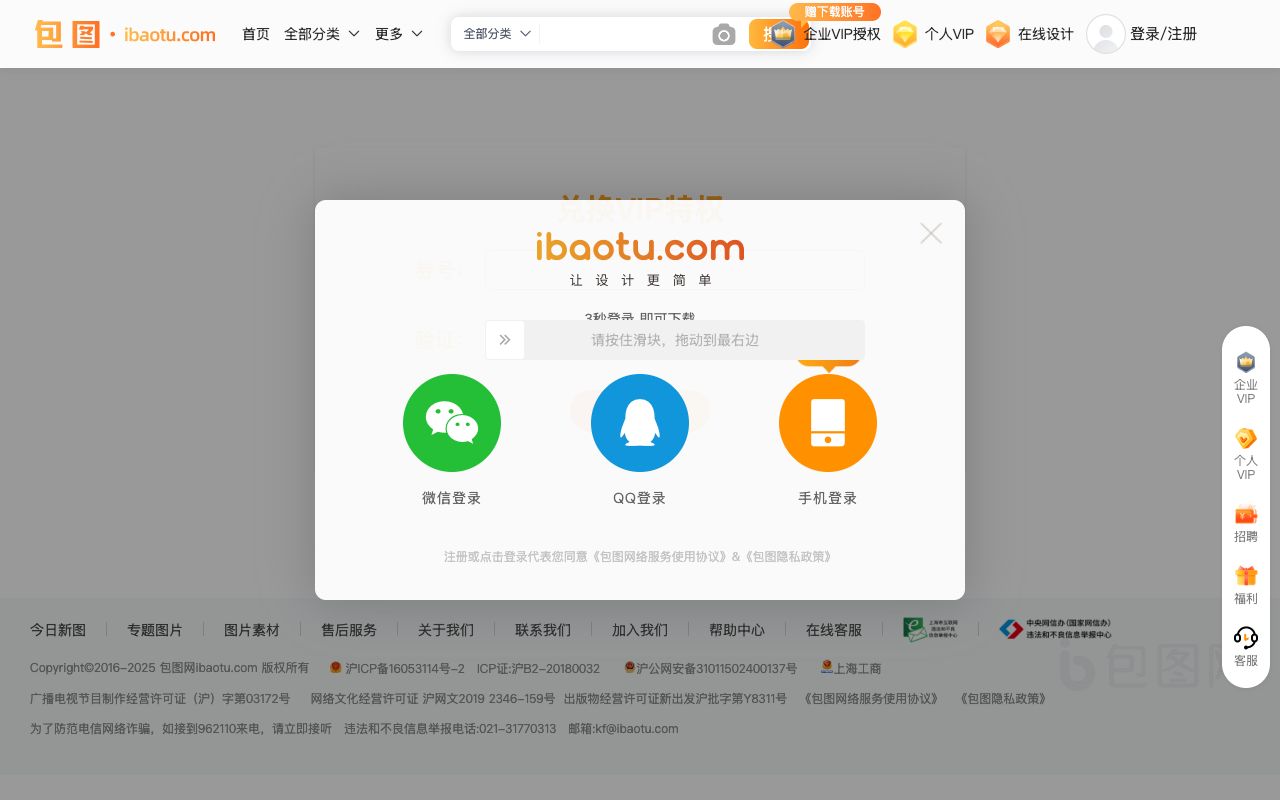
Task: Click the captcha slider handle
Action: [x=505, y=340]
